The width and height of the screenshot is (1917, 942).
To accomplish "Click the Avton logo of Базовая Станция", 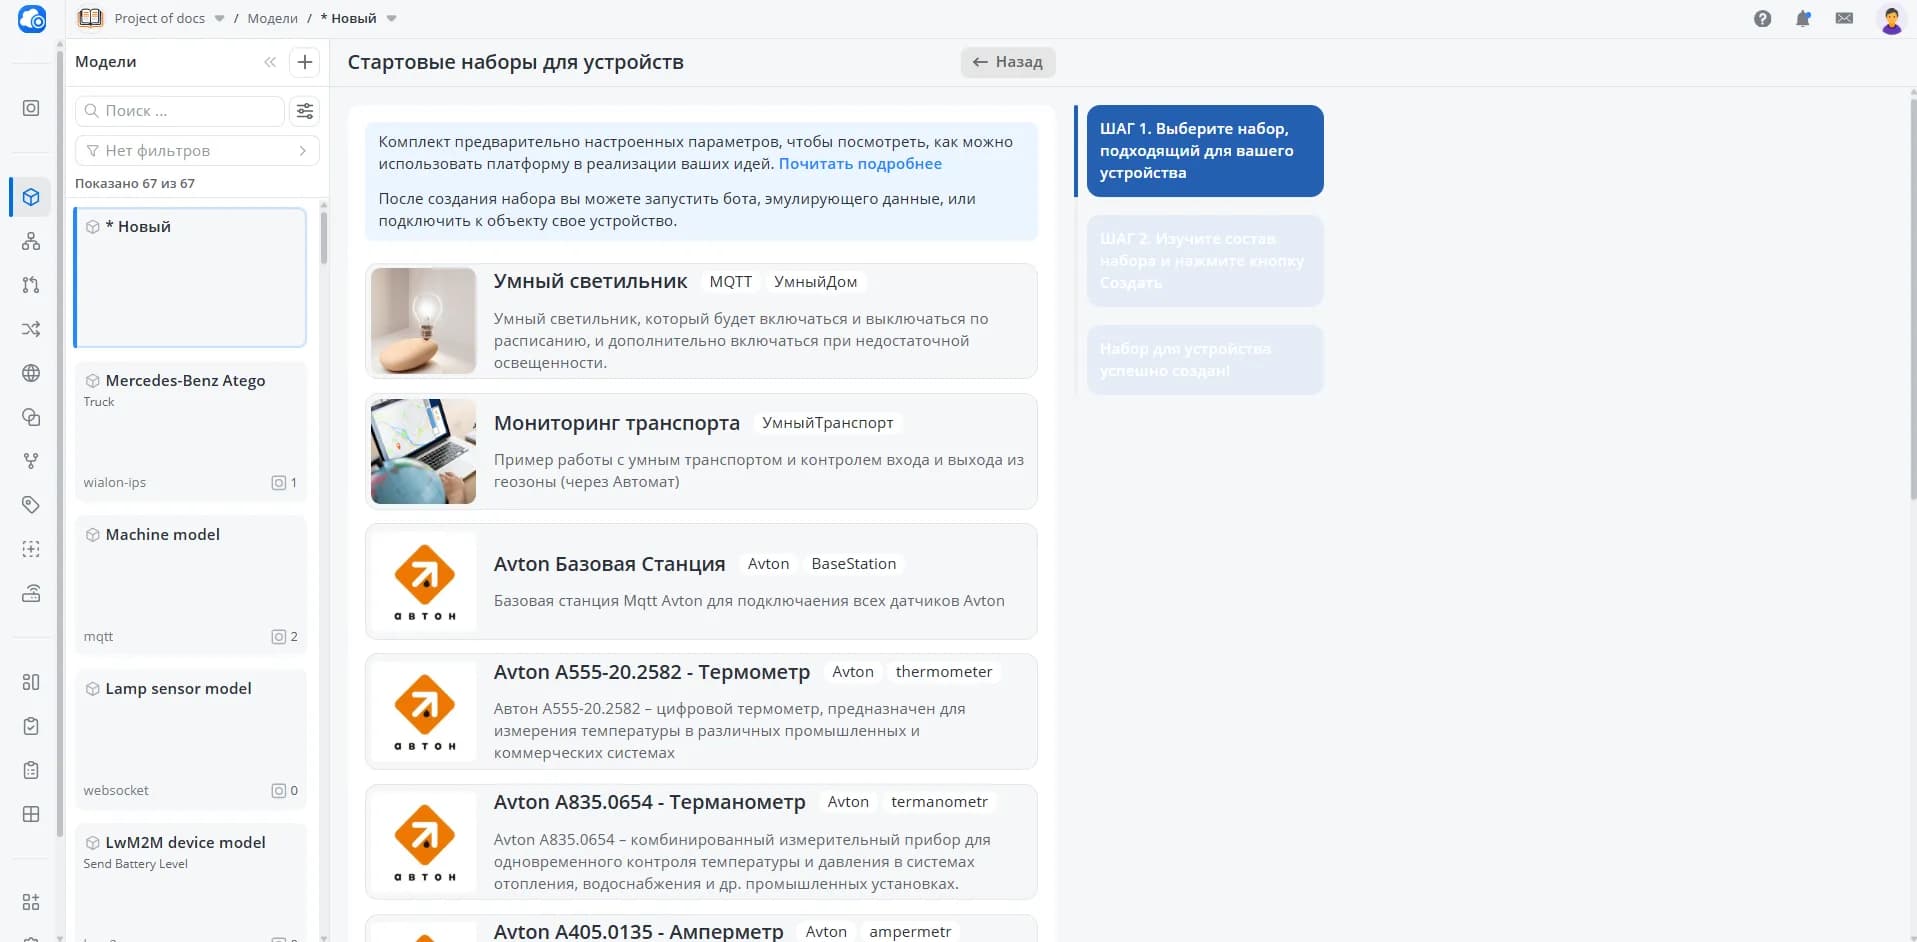I will (424, 582).
